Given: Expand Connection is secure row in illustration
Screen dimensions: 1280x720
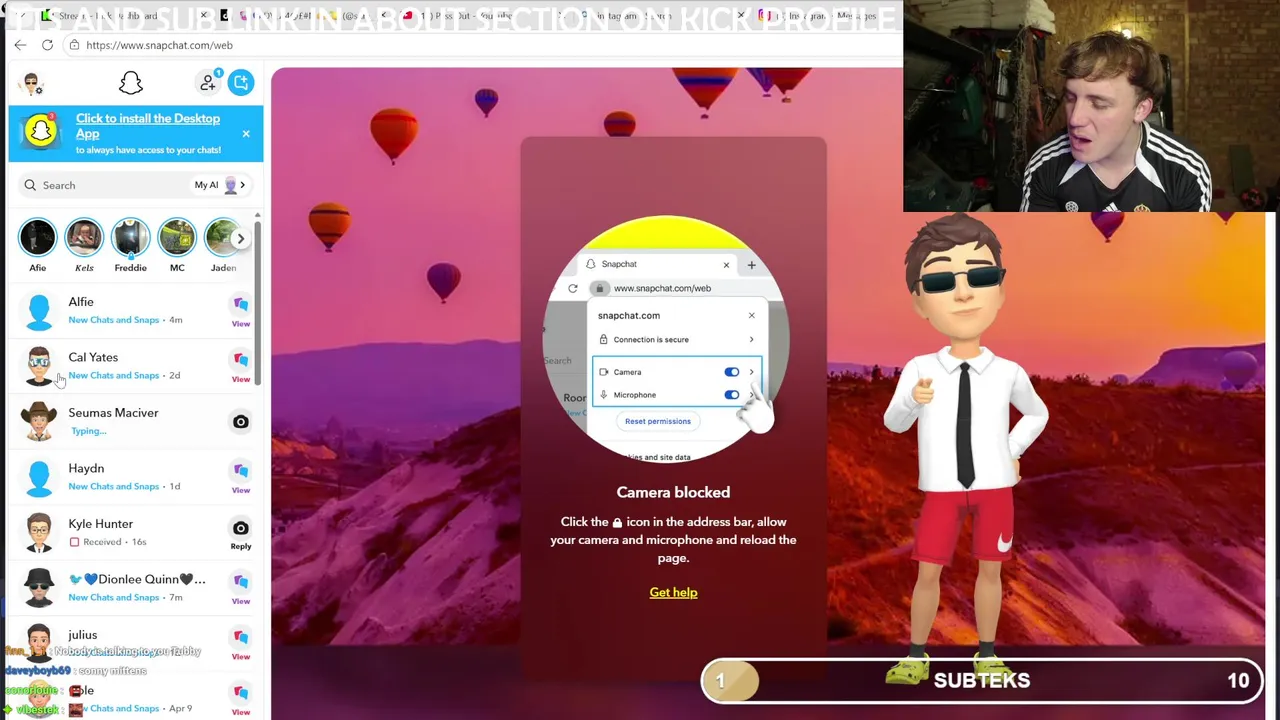Looking at the screenshot, I should [x=675, y=339].
